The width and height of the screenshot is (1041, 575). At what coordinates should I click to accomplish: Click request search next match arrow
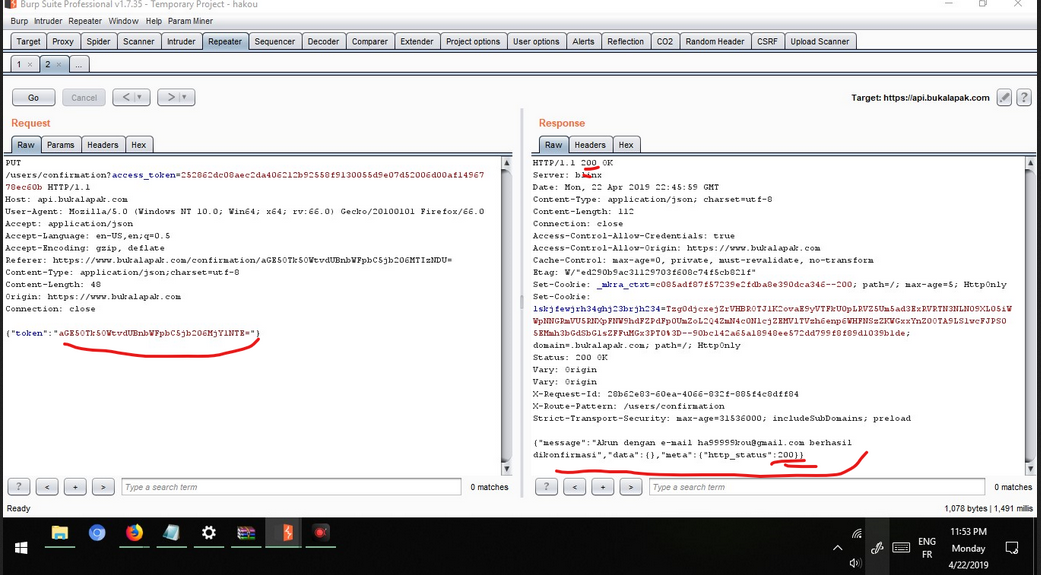tap(103, 487)
